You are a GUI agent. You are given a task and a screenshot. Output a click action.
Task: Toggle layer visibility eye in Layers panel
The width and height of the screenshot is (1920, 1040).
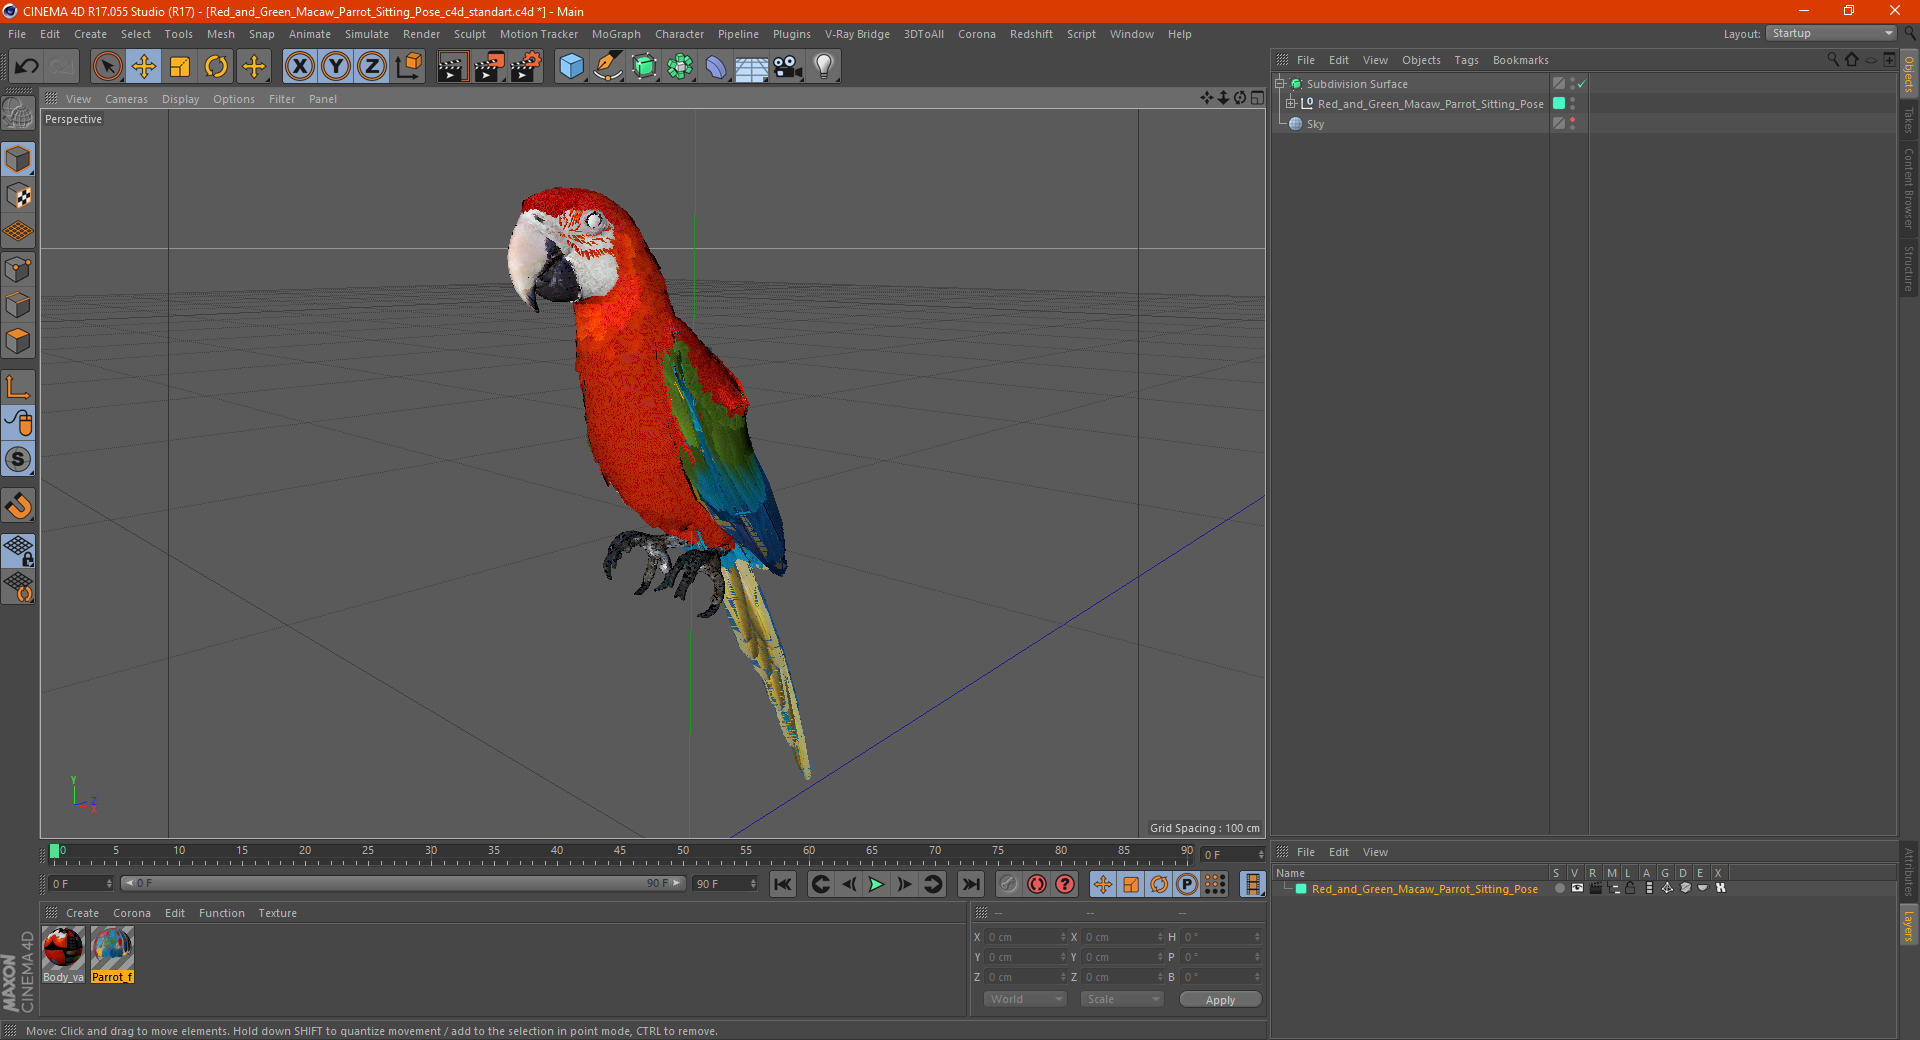pos(1577,888)
